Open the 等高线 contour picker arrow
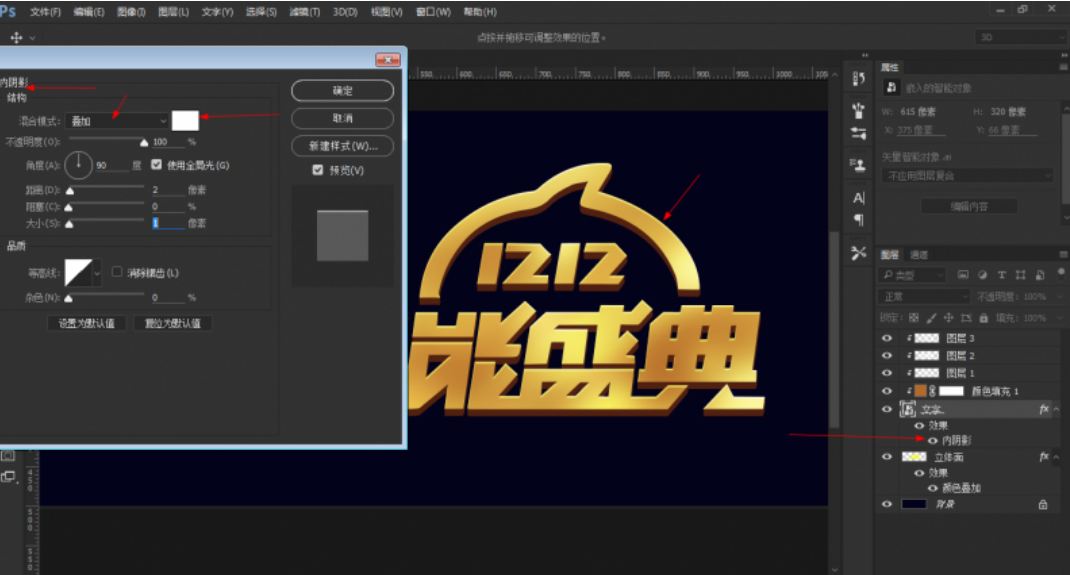 (x=97, y=273)
